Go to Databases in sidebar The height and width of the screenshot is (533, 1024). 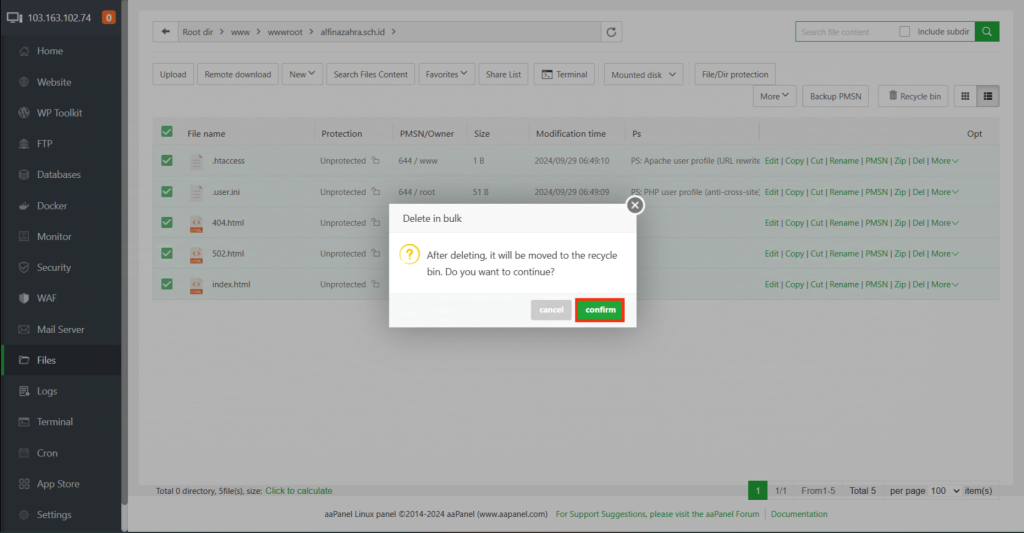(x=58, y=175)
